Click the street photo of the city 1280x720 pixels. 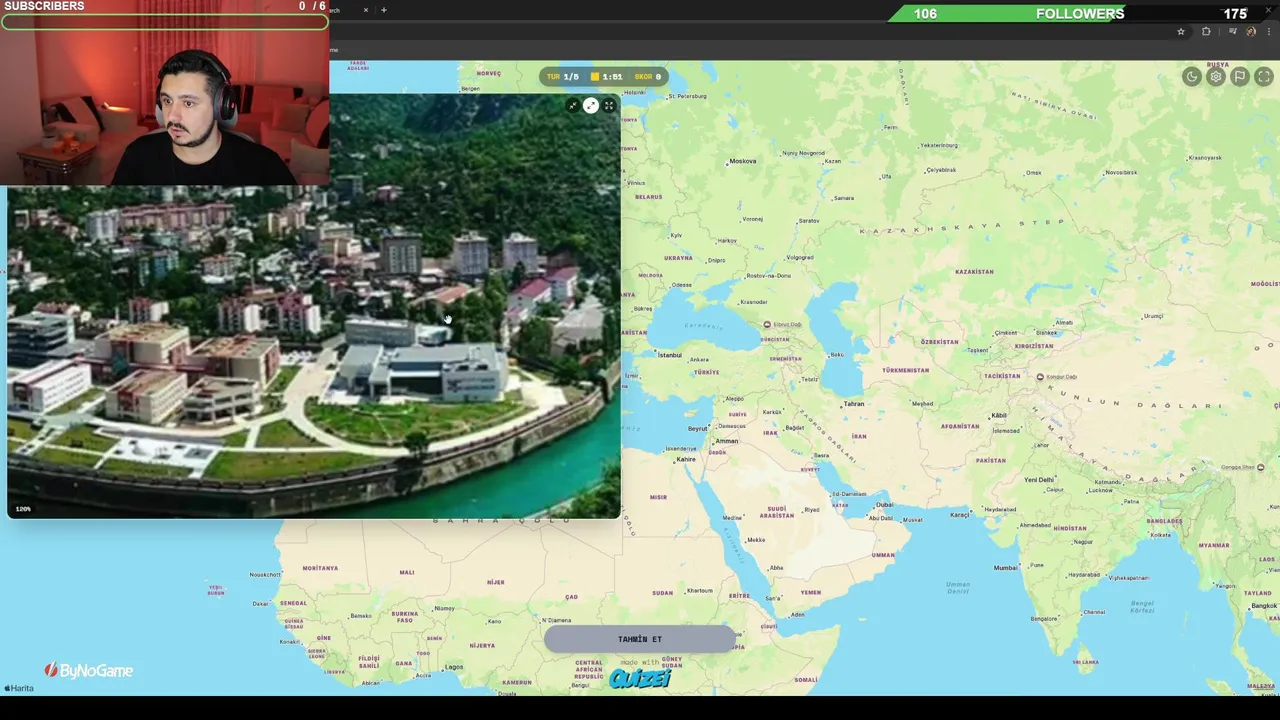pos(314,305)
